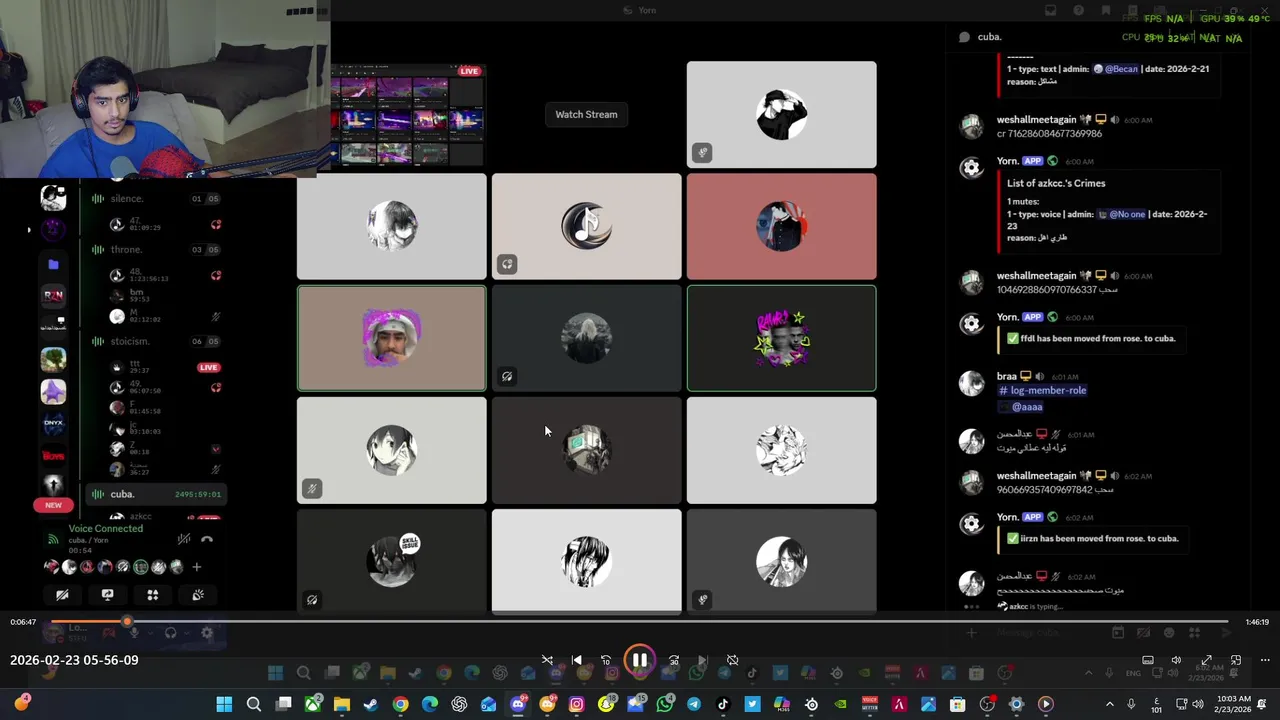
Task: Select the tile with the music note avatar
Action: click(x=586, y=226)
